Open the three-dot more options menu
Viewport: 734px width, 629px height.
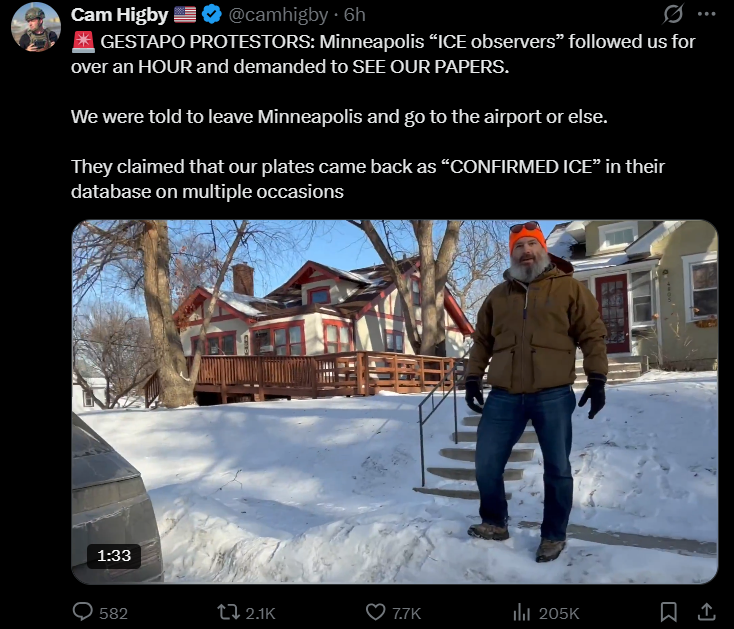coord(706,14)
